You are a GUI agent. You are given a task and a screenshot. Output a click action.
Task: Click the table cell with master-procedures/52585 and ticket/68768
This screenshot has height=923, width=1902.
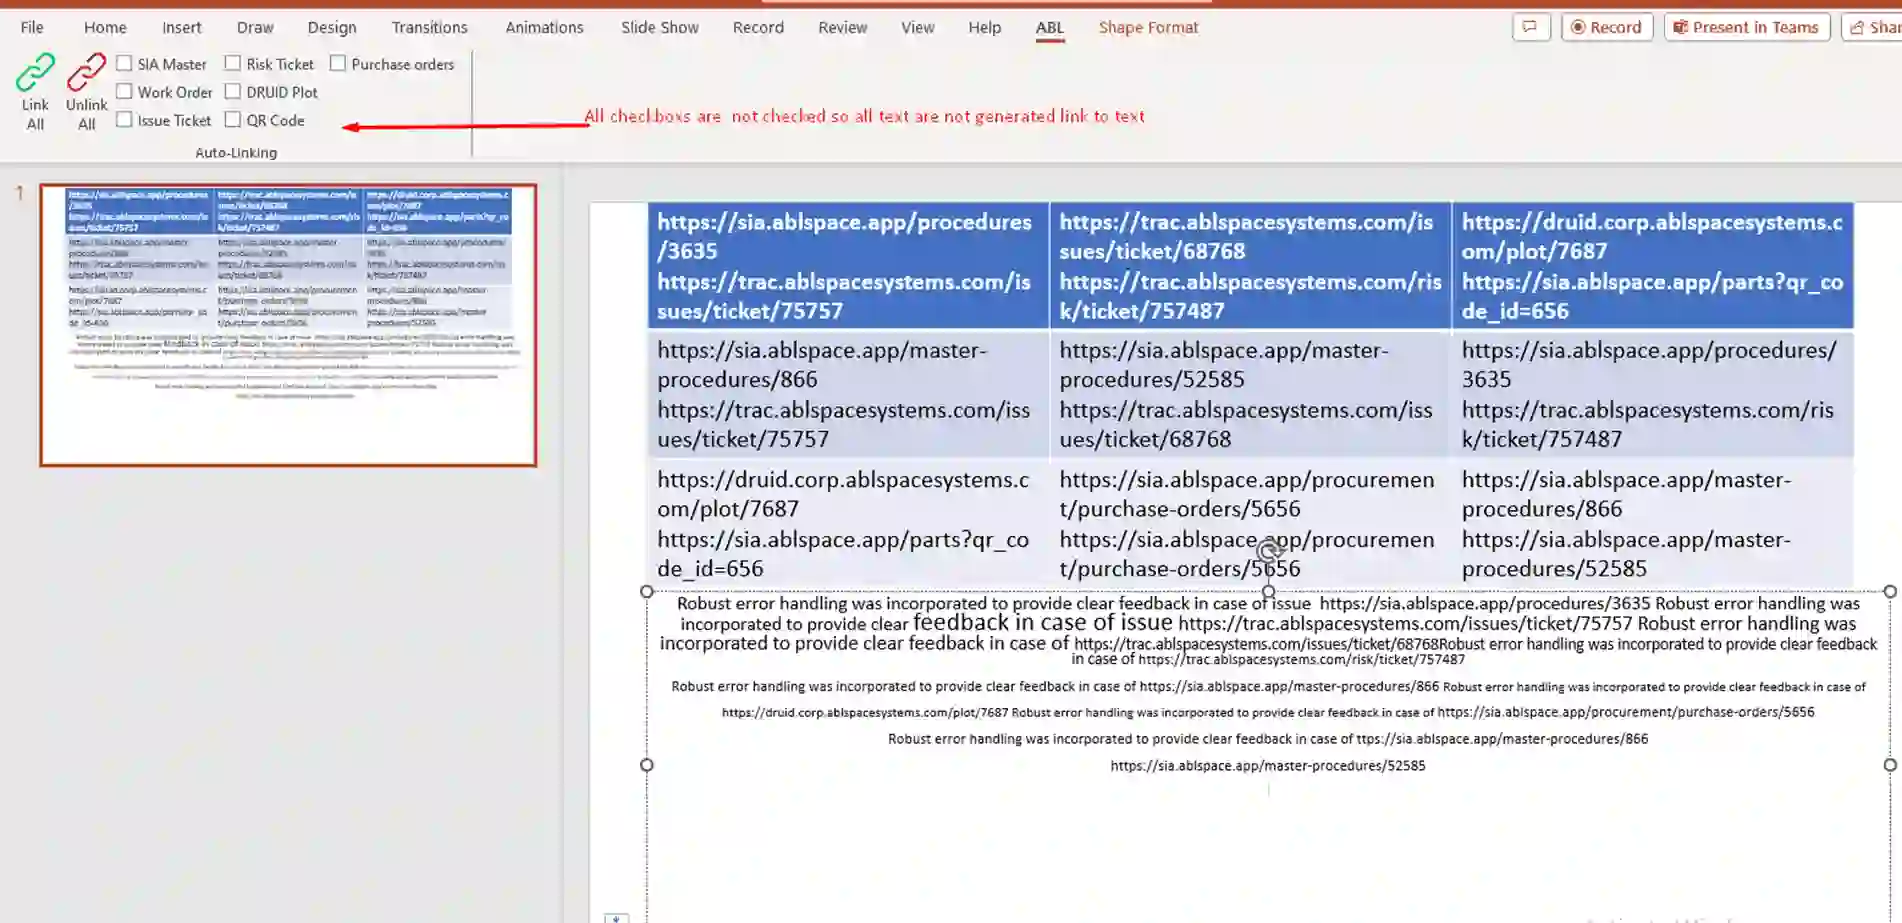pos(1250,394)
